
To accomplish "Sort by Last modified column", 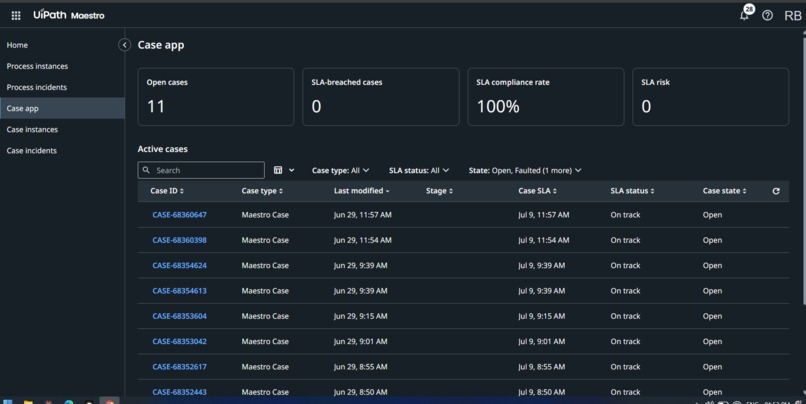I will click(x=361, y=191).
